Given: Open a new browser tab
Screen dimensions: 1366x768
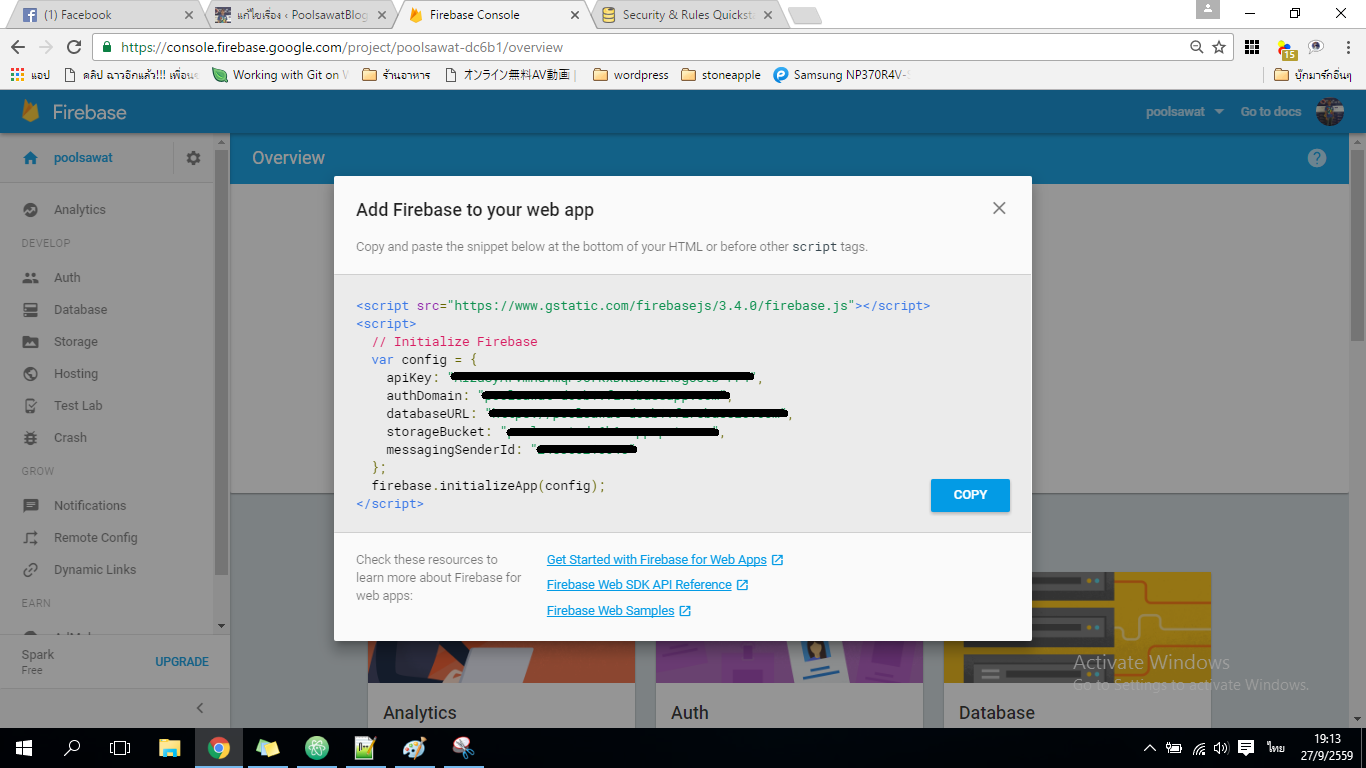Looking at the screenshot, I should (804, 15).
